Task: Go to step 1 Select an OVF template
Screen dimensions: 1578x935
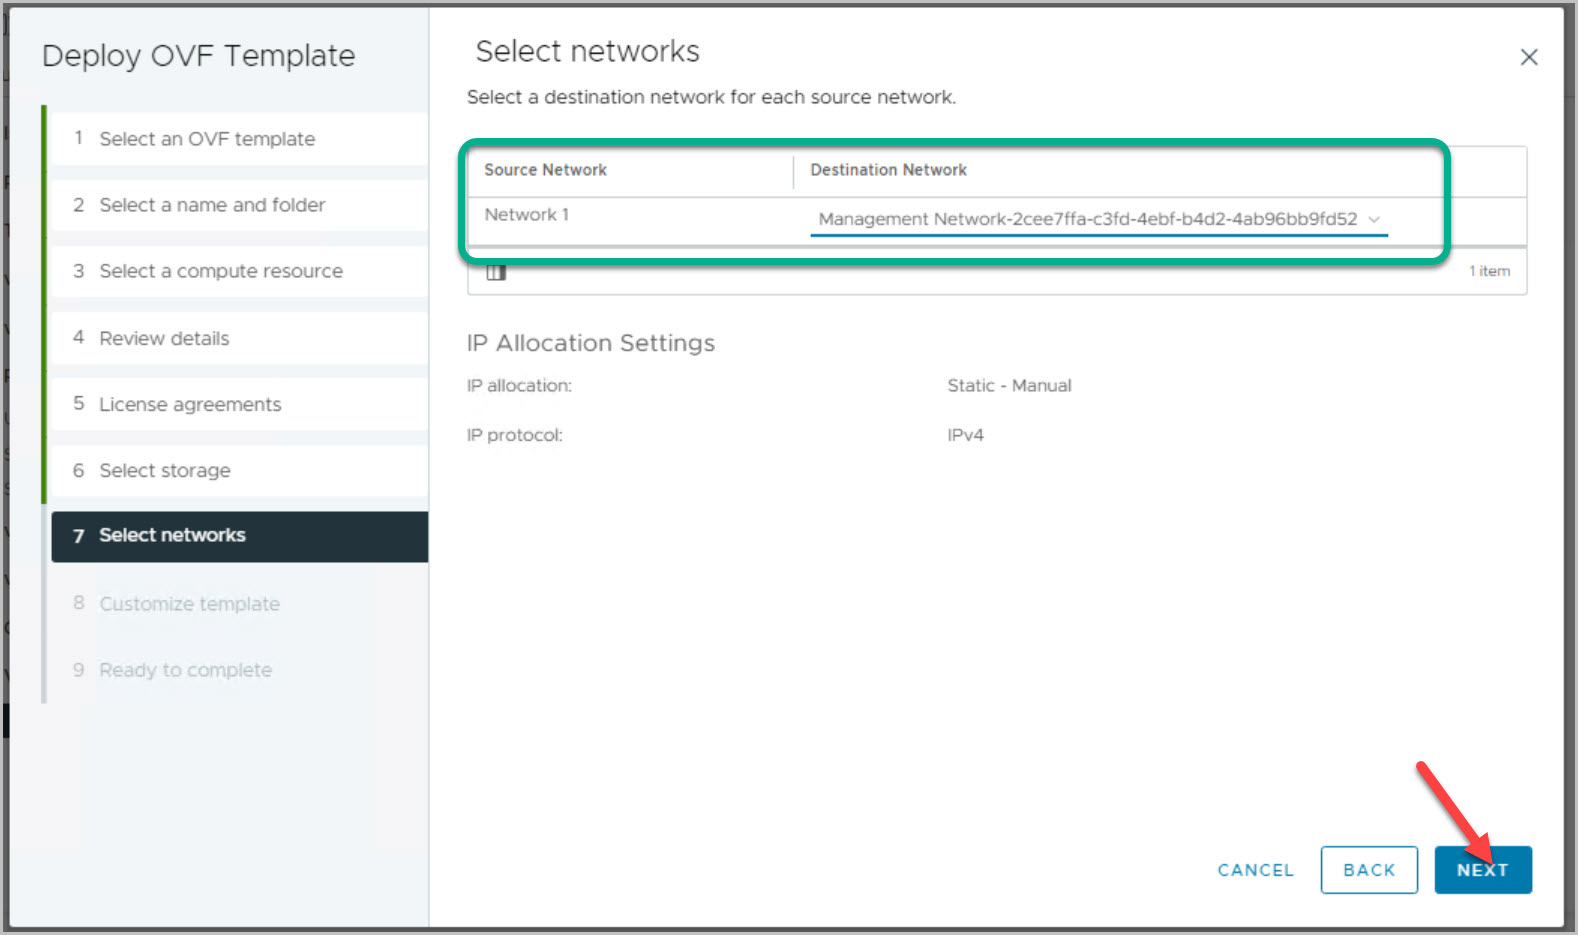Action: coord(207,139)
